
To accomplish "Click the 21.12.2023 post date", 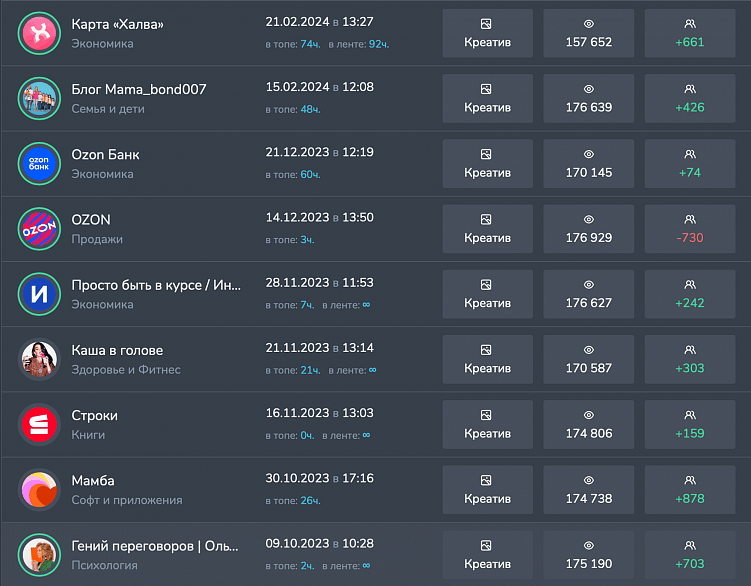I will (297, 153).
